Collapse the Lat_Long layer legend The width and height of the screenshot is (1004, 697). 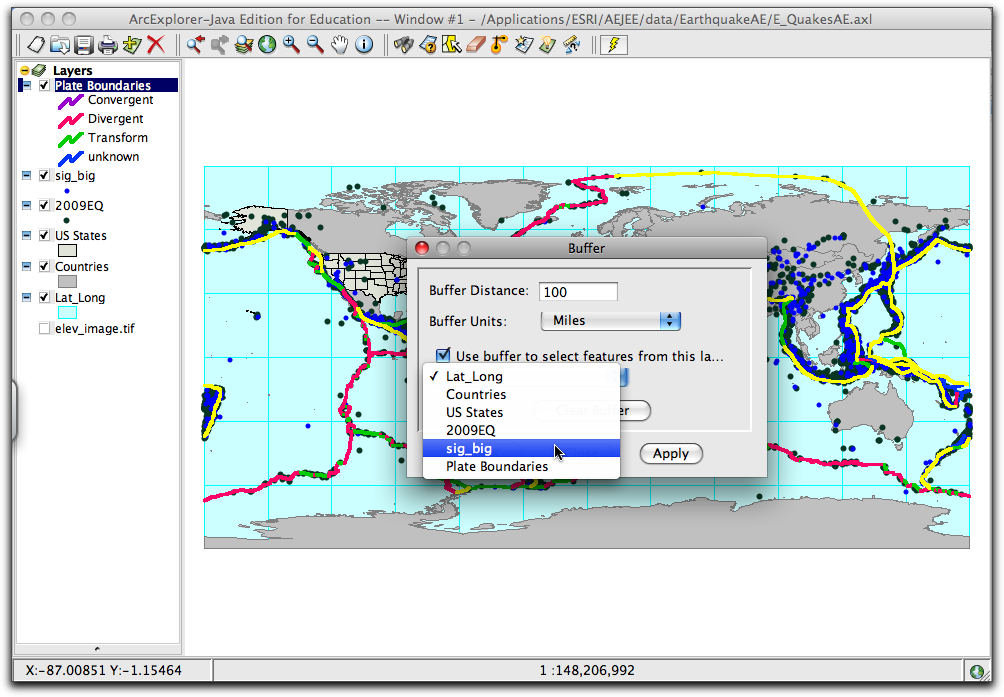[x=26, y=298]
